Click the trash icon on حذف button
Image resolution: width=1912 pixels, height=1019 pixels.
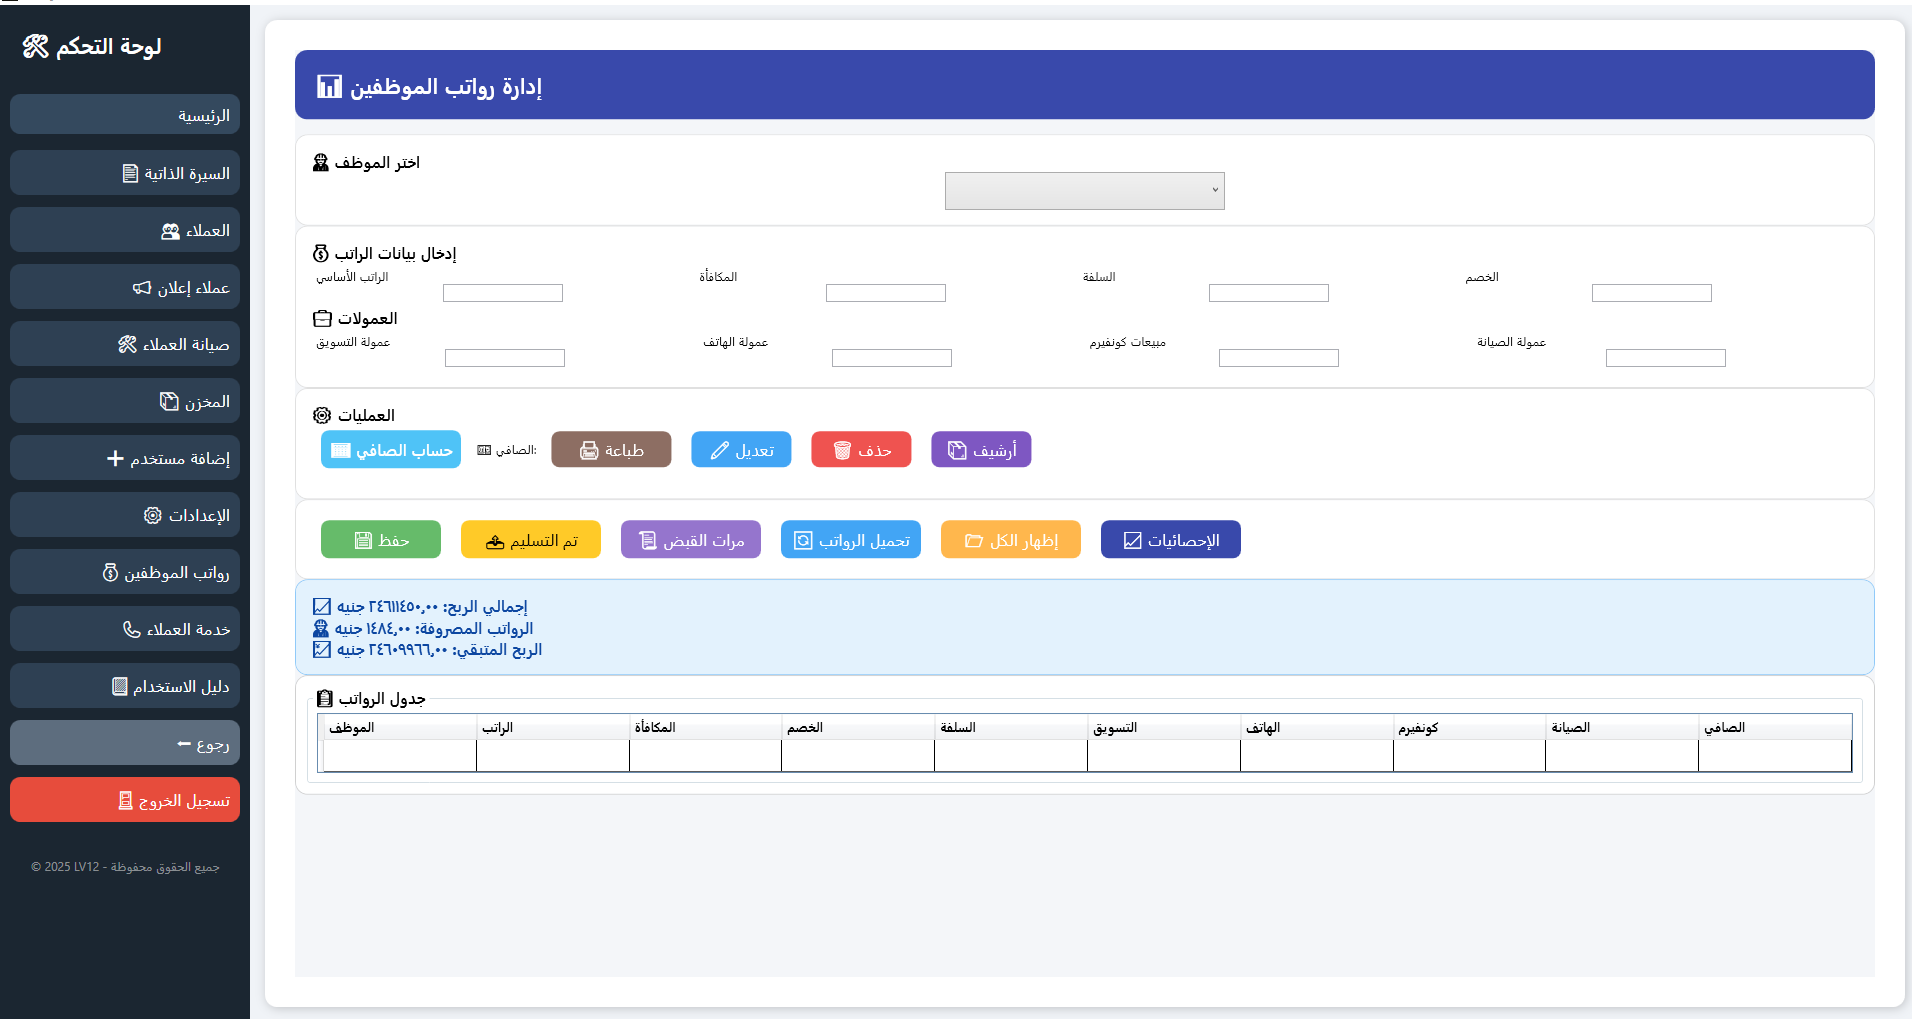point(842,451)
